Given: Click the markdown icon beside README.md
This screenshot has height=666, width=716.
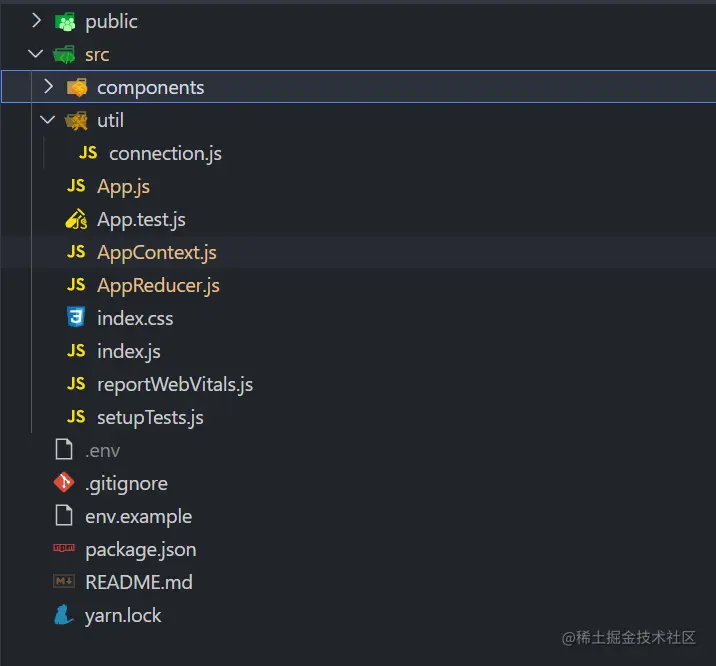Looking at the screenshot, I should pyautogui.click(x=64, y=582).
